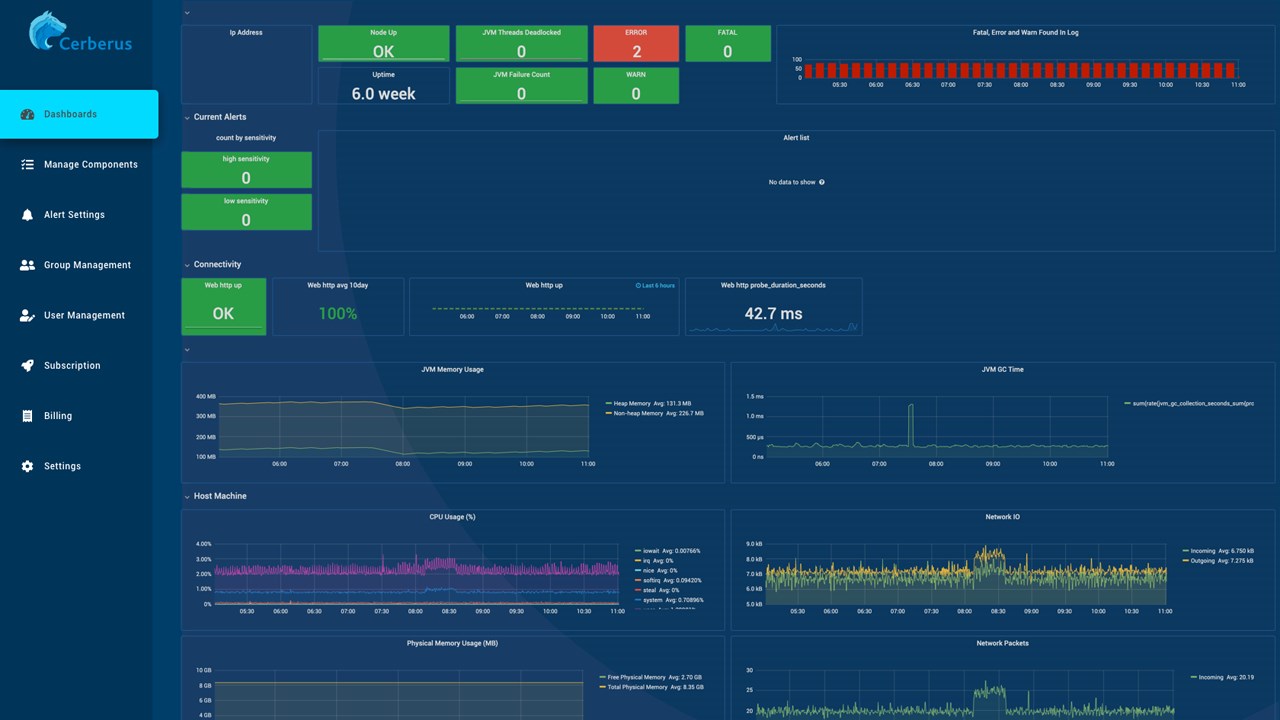Click the 100% Web http avg value
Screen dimensions: 1280x720
coord(338,314)
